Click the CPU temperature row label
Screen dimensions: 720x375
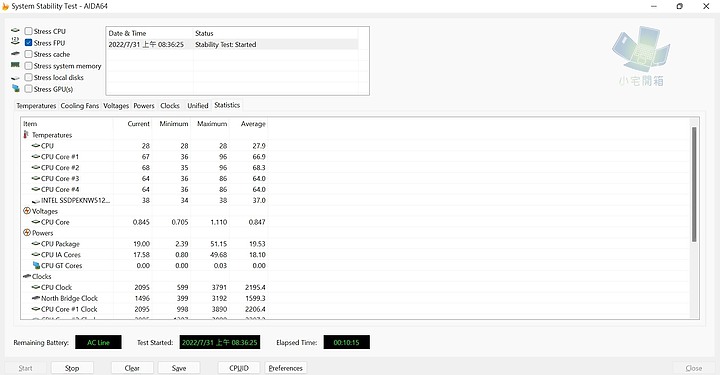(47, 146)
